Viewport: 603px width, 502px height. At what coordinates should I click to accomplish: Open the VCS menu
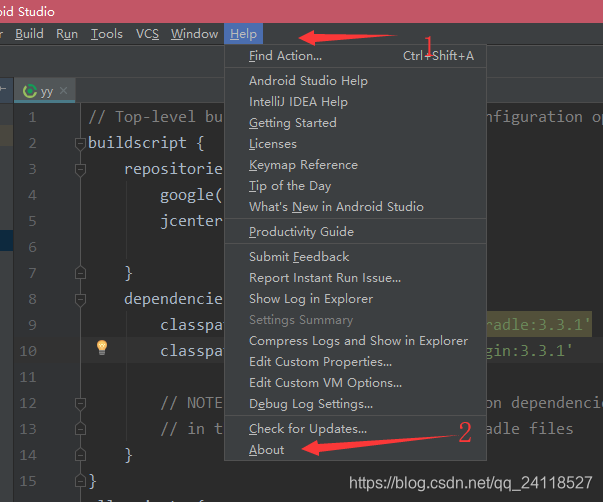pyautogui.click(x=147, y=34)
